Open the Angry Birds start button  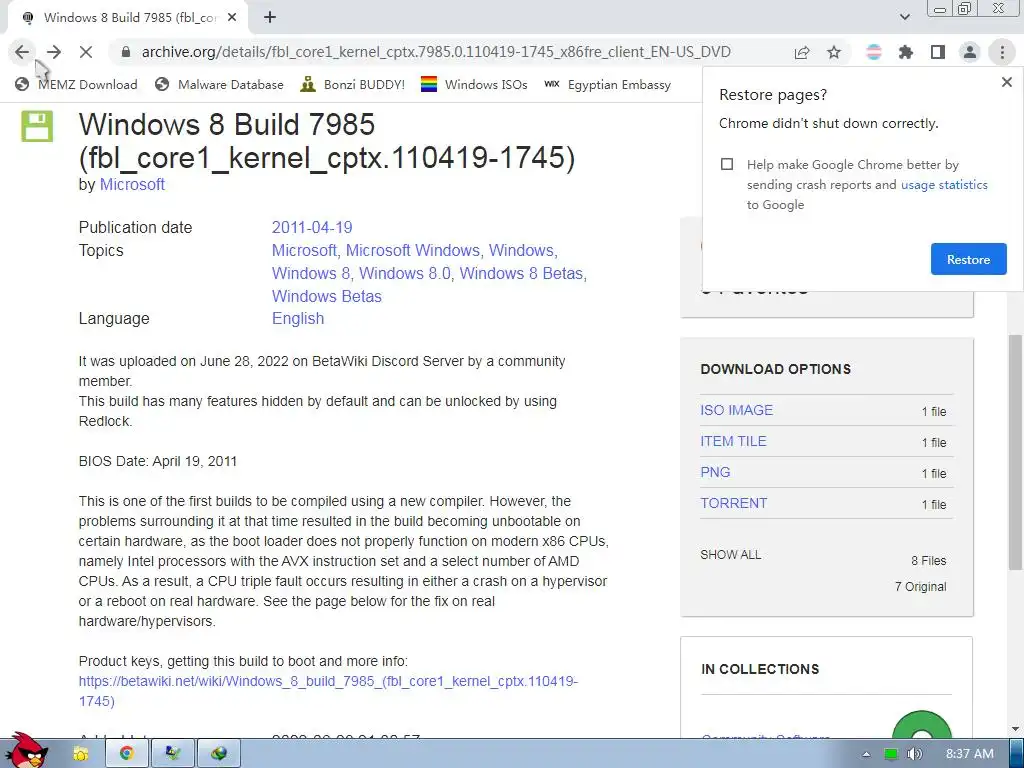[26, 751]
